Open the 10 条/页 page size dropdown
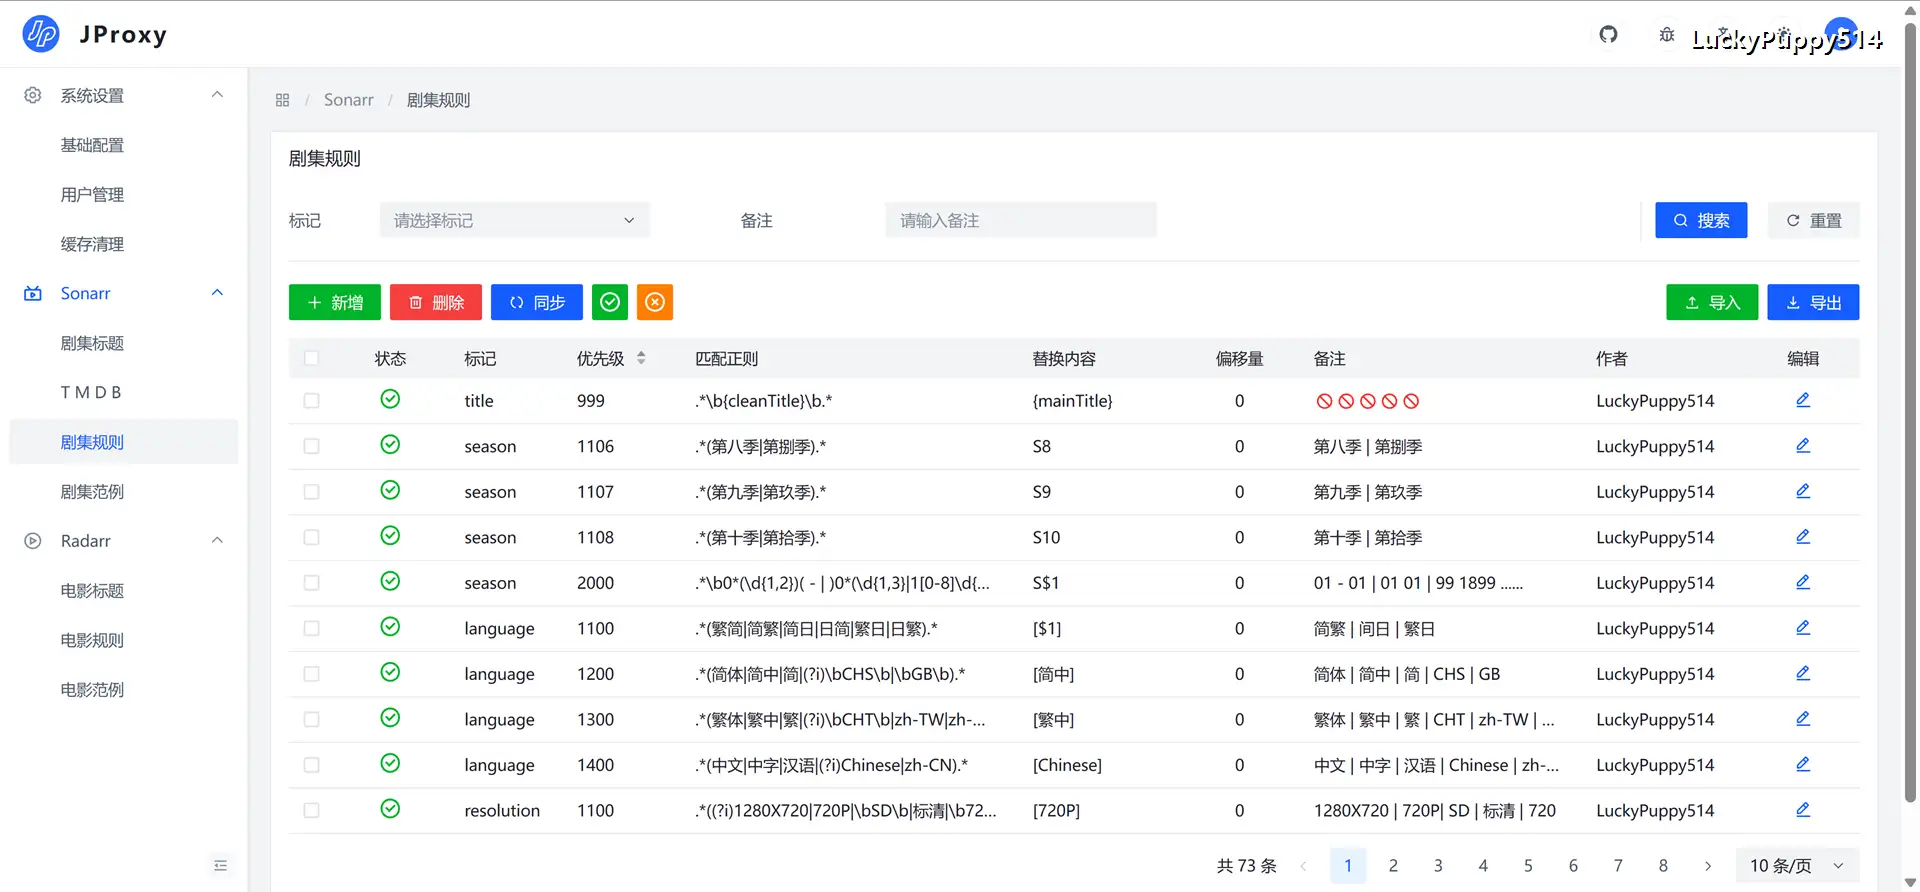The image size is (1920, 892). (x=1796, y=865)
